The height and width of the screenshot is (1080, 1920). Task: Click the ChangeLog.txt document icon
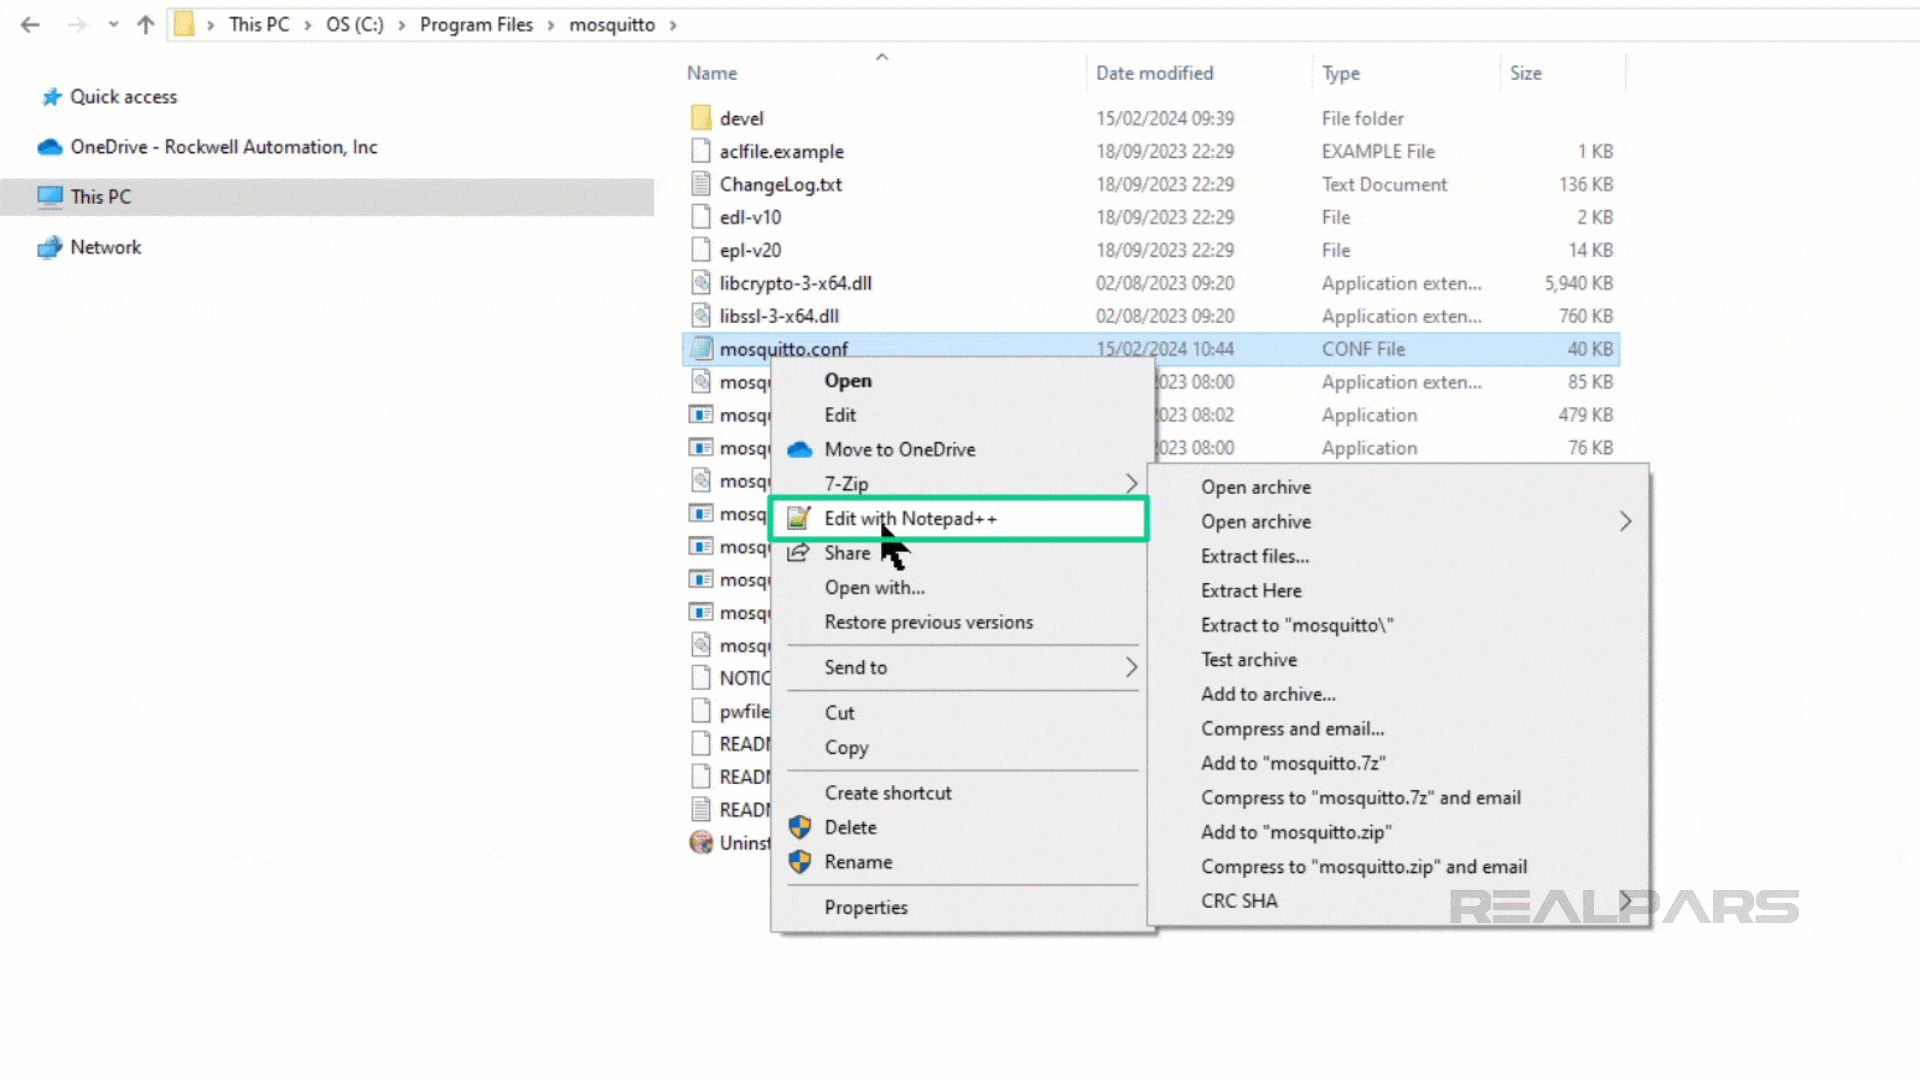click(x=701, y=184)
